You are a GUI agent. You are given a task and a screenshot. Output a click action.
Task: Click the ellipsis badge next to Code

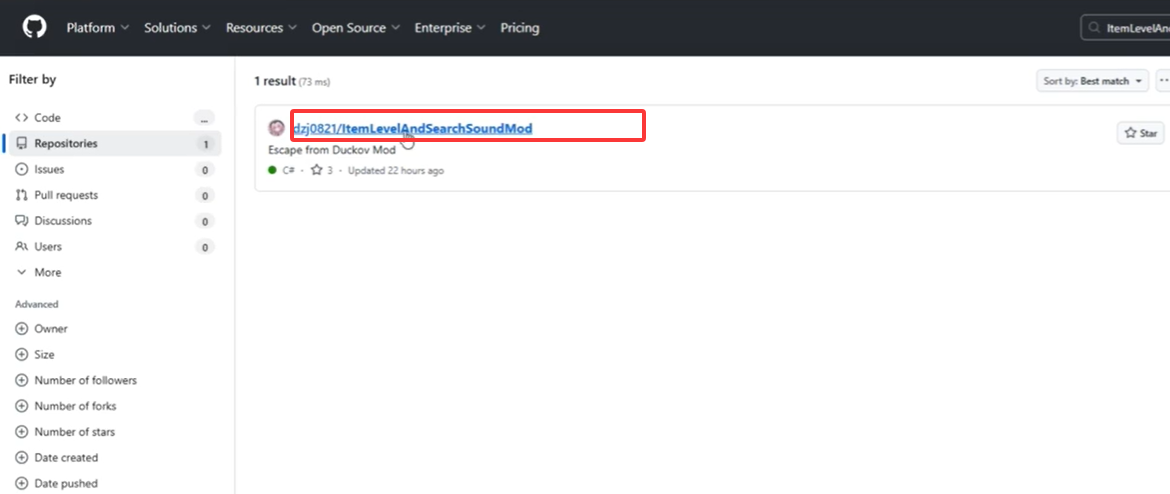click(205, 118)
